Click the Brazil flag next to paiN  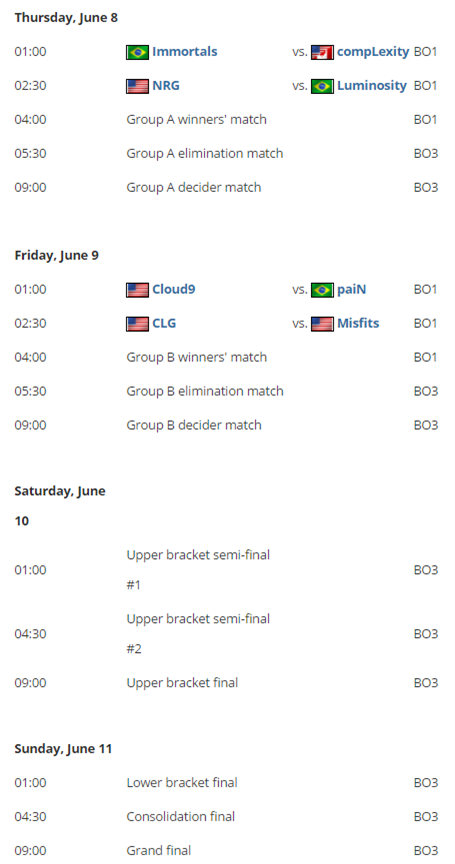[322, 290]
